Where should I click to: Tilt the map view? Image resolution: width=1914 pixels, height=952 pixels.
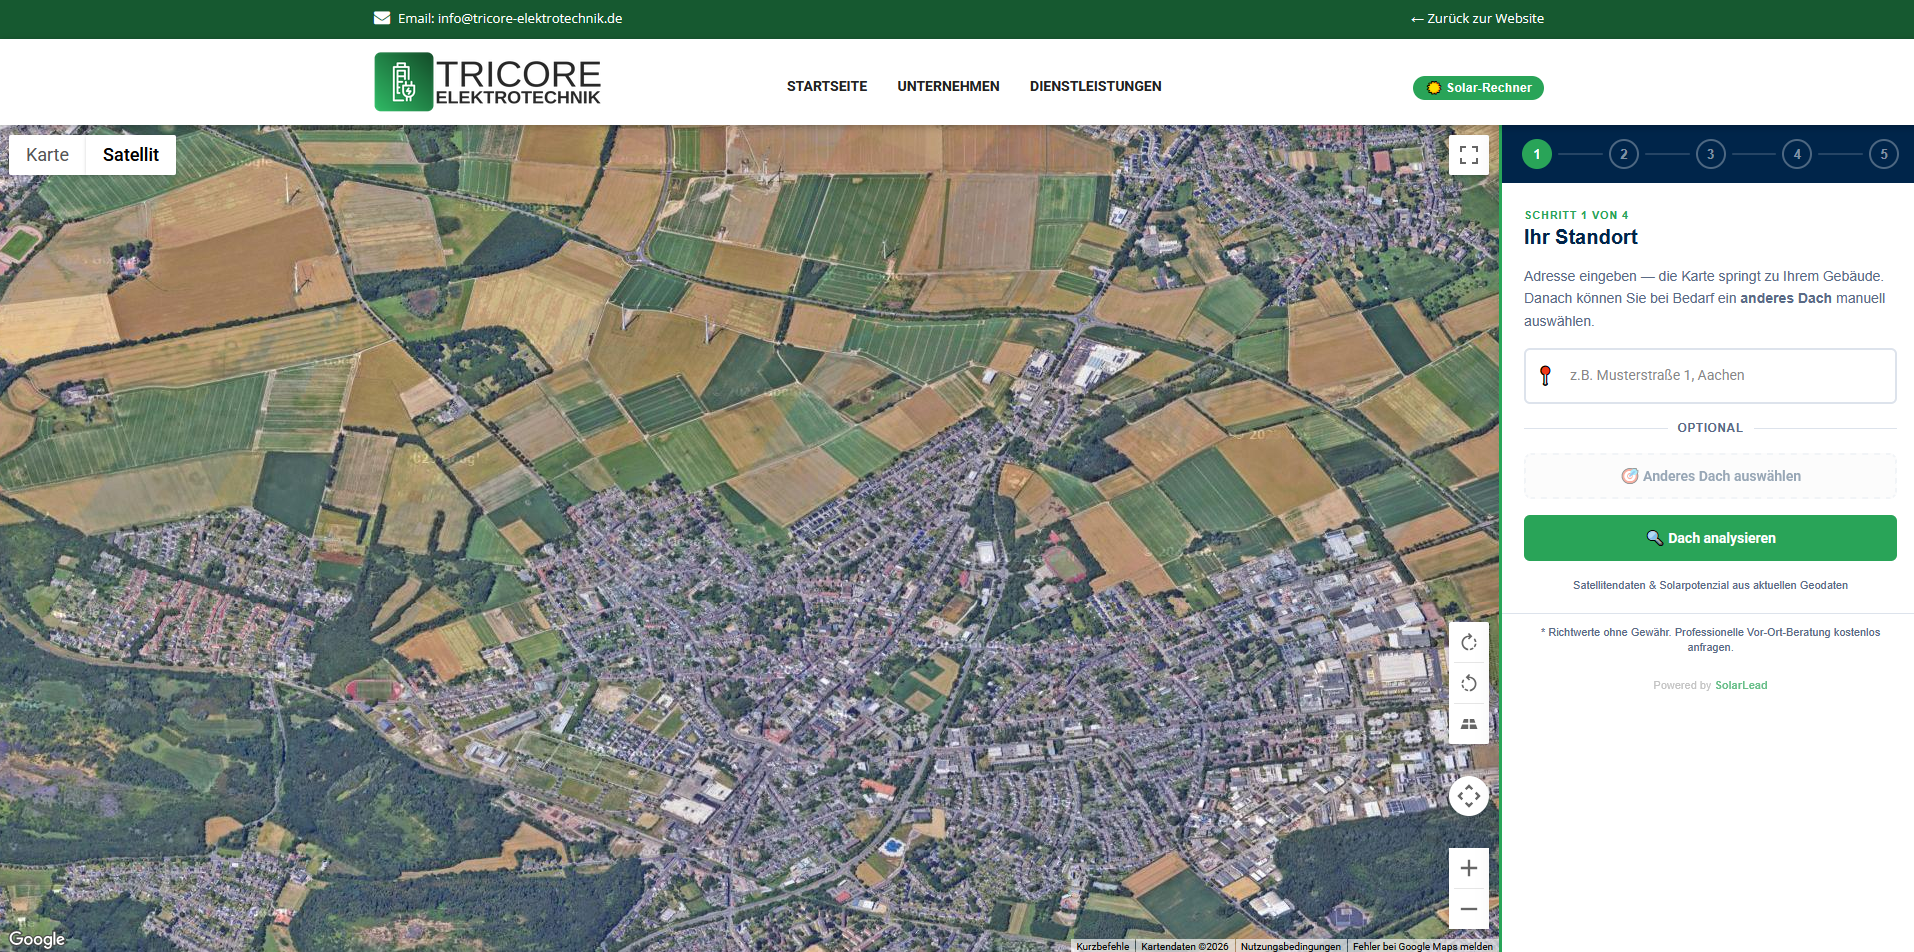[x=1468, y=724]
